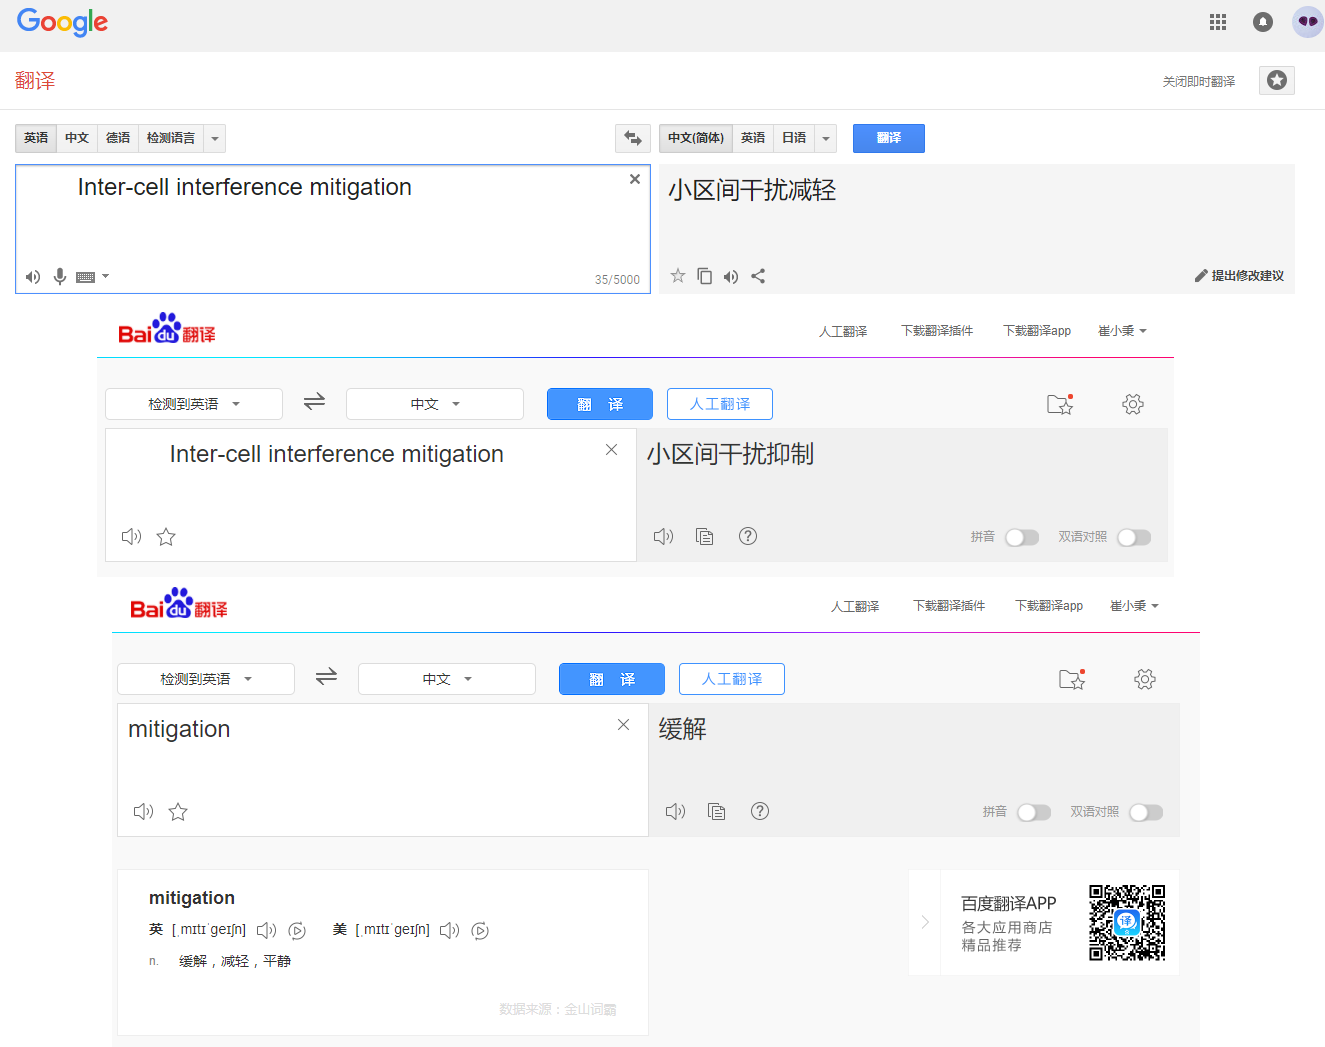
Task: Select 检测语言 source tab
Action: pyautogui.click(x=171, y=138)
